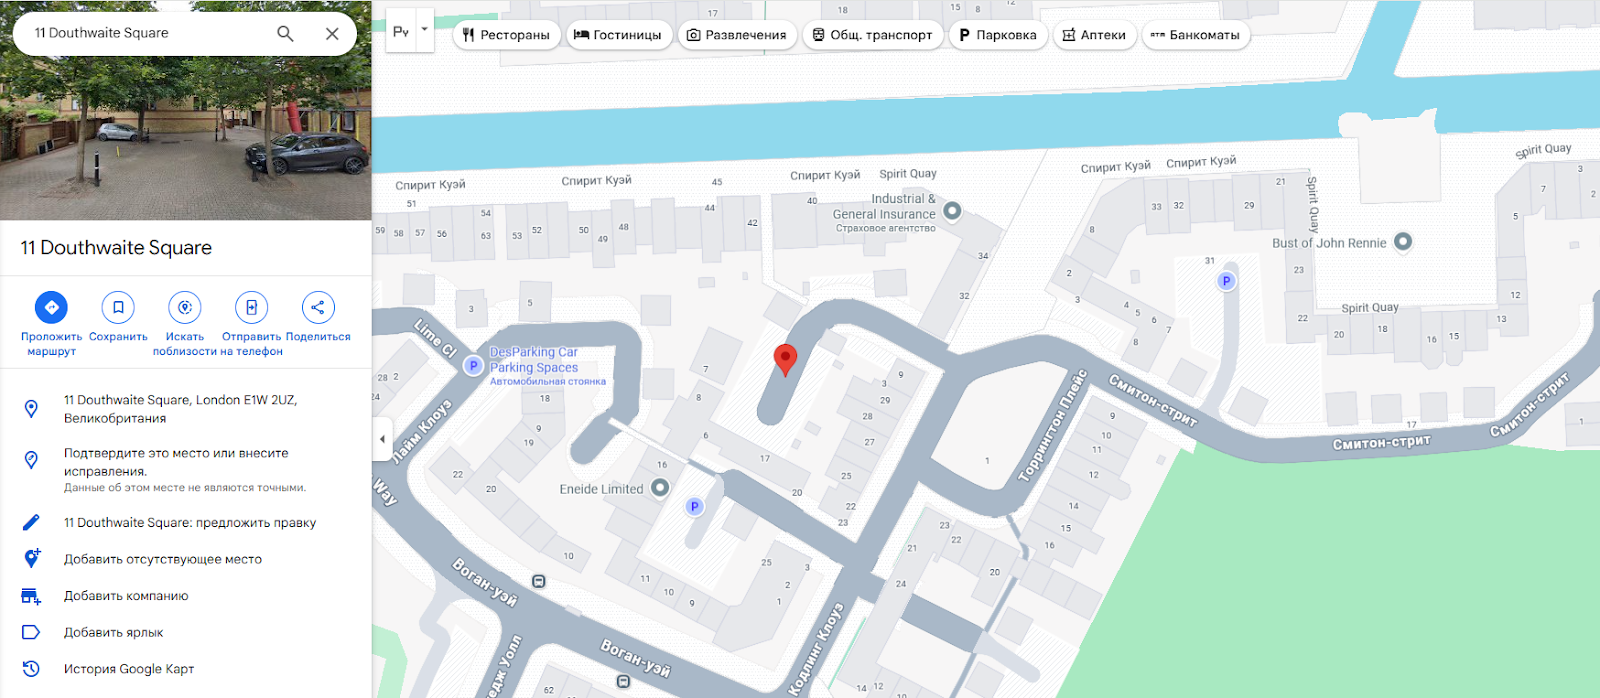Collapse the side panel with arrow handle
The width and height of the screenshot is (1600, 698).
point(382,439)
